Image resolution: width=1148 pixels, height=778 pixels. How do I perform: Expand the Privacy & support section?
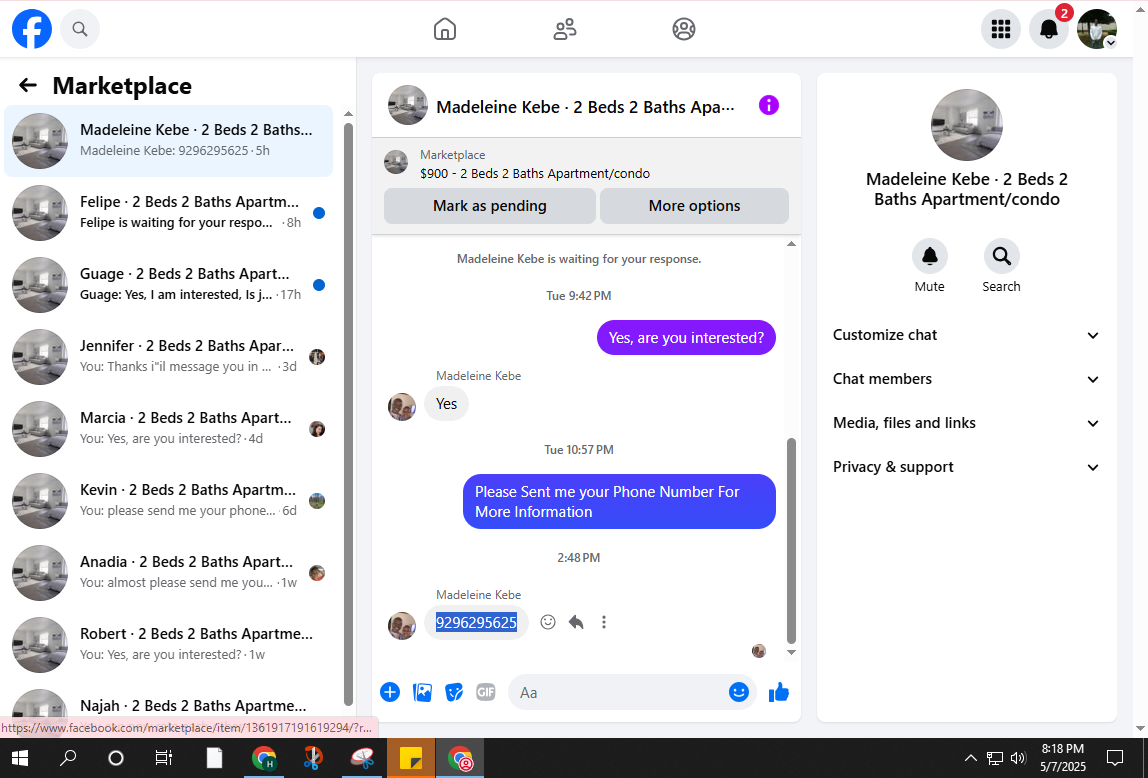click(x=966, y=467)
